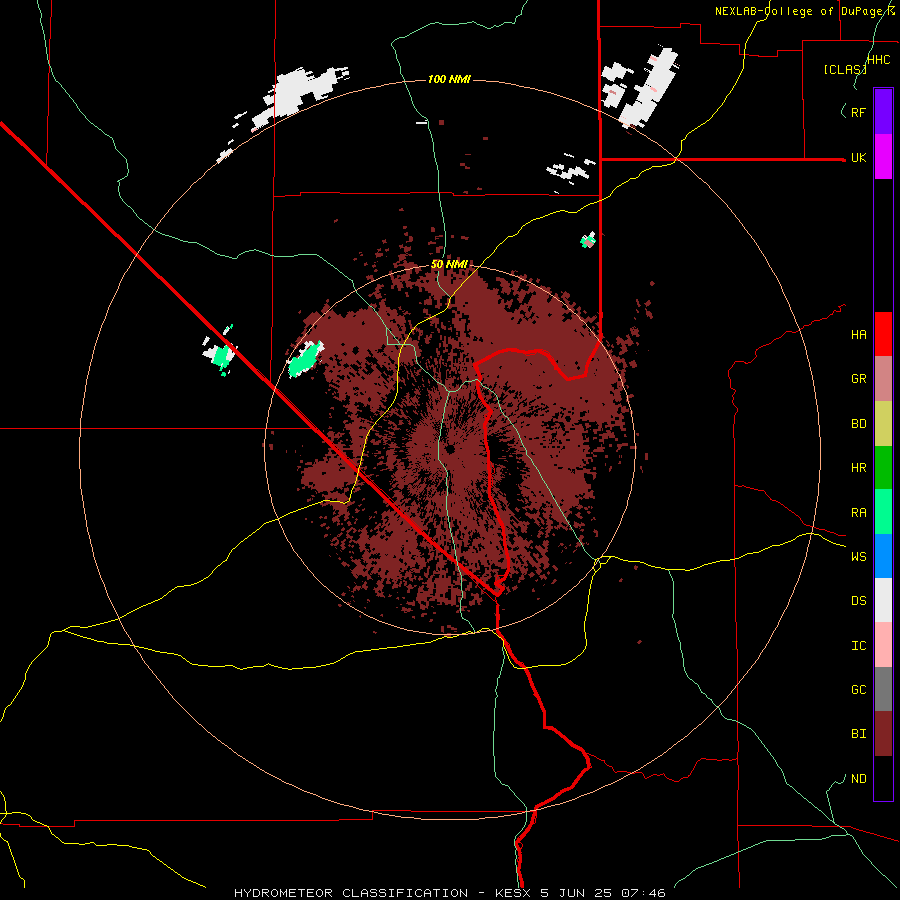Click the DS white legend swatch

pyautogui.click(x=883, y=600)
